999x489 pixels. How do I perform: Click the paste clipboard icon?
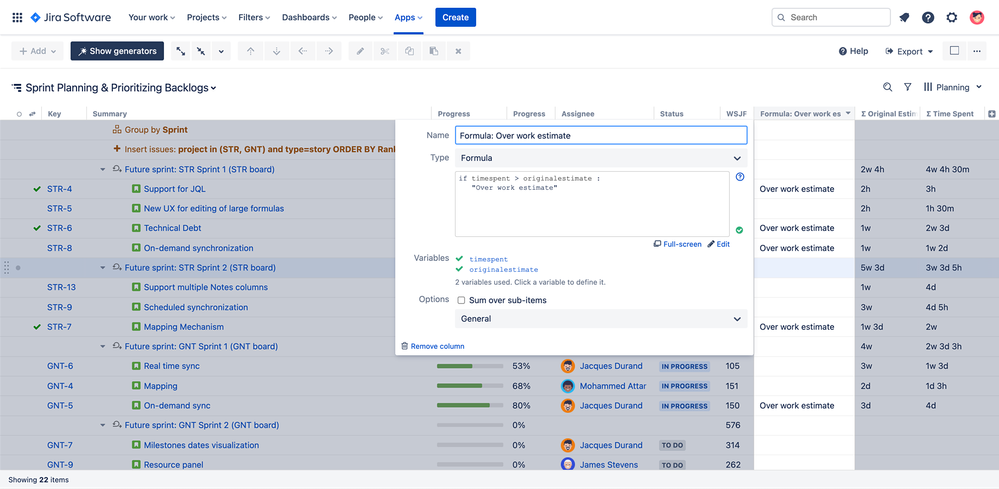pos(434,52)
